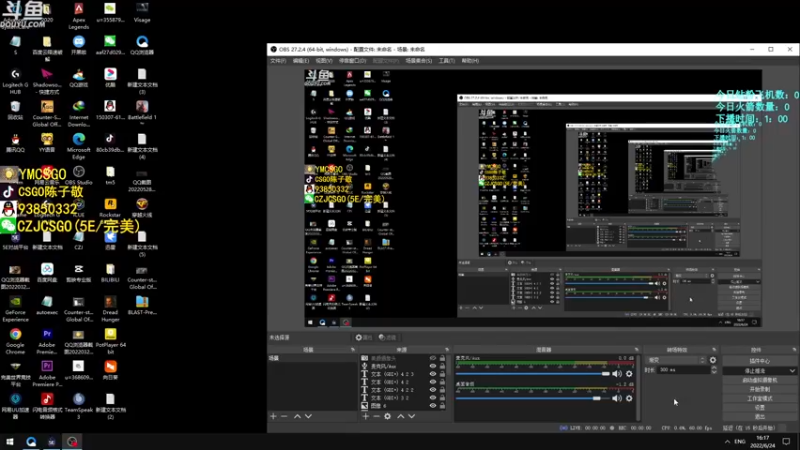Open TeamSpeak 3 desktop icon
Viewport: 800px width, 450px height.
point(79,406)
